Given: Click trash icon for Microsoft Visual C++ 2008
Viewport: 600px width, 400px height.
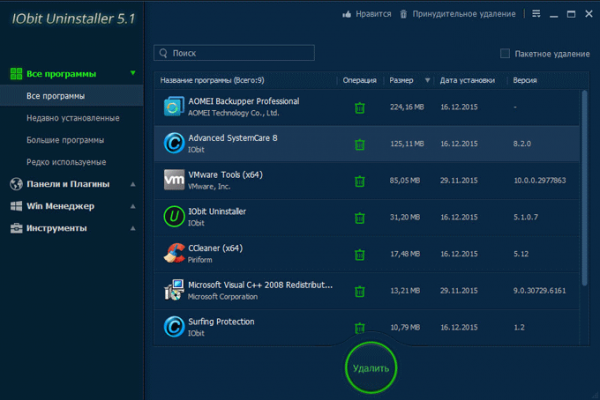Looking at the screenshot, I should (360, 292).
